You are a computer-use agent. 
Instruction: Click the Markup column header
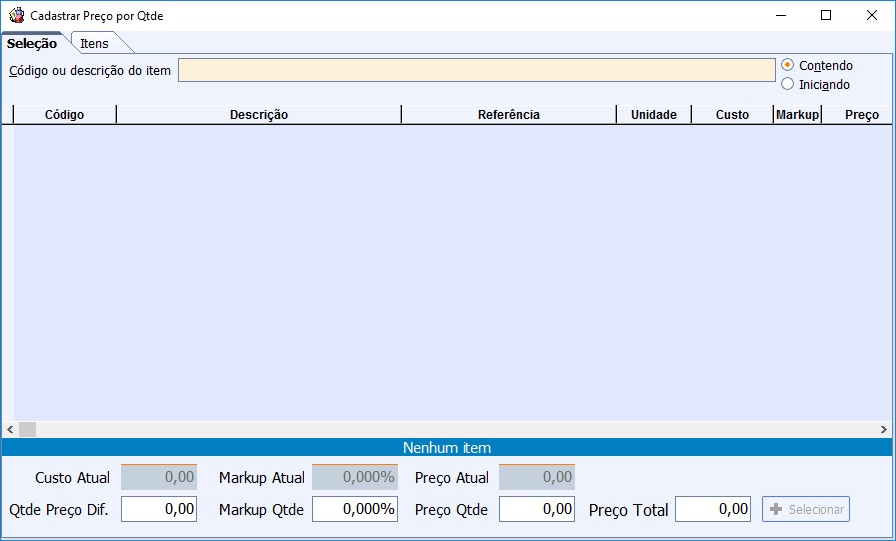(x=797, y=115)
